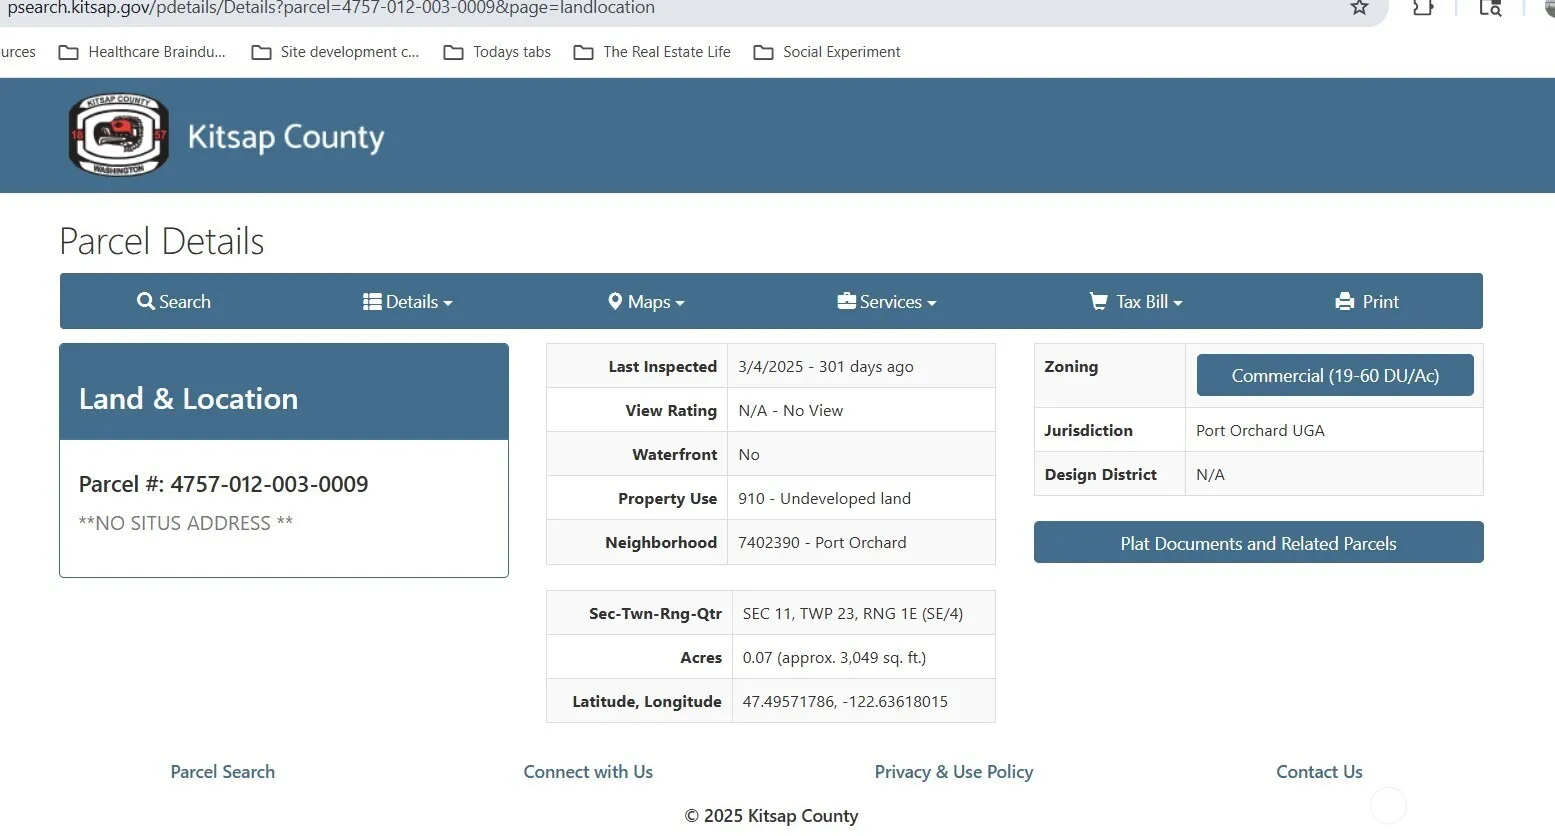Click the Maps location pin icon
Screen dimensions: 1555x836
pos(615,301)
